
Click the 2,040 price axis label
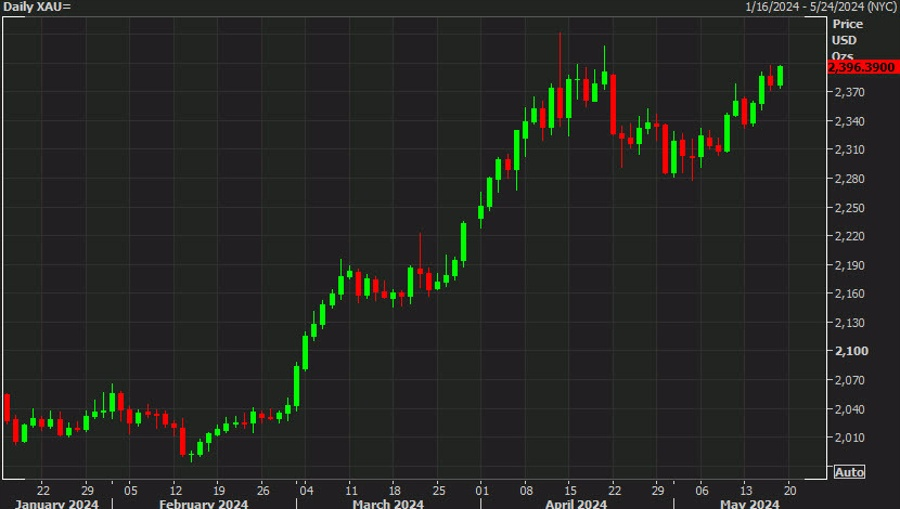[x=849, y=409]
